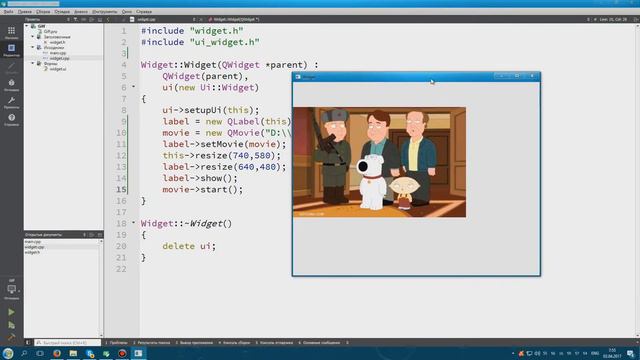
Task: Click the line and column indicator
Action: [x=613, y=19]
